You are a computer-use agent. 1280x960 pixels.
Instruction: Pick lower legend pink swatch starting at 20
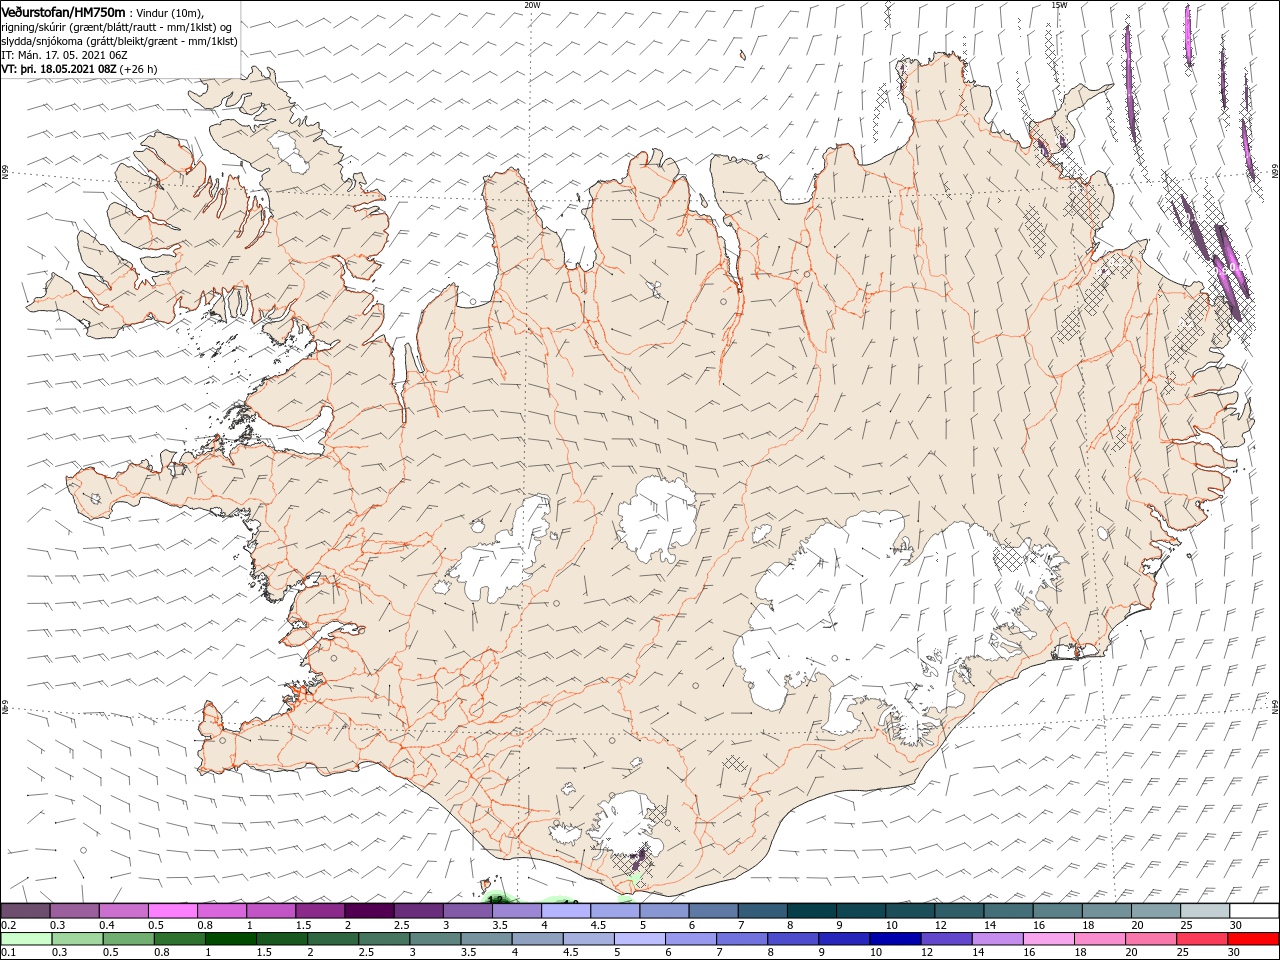click(1149, 939)
